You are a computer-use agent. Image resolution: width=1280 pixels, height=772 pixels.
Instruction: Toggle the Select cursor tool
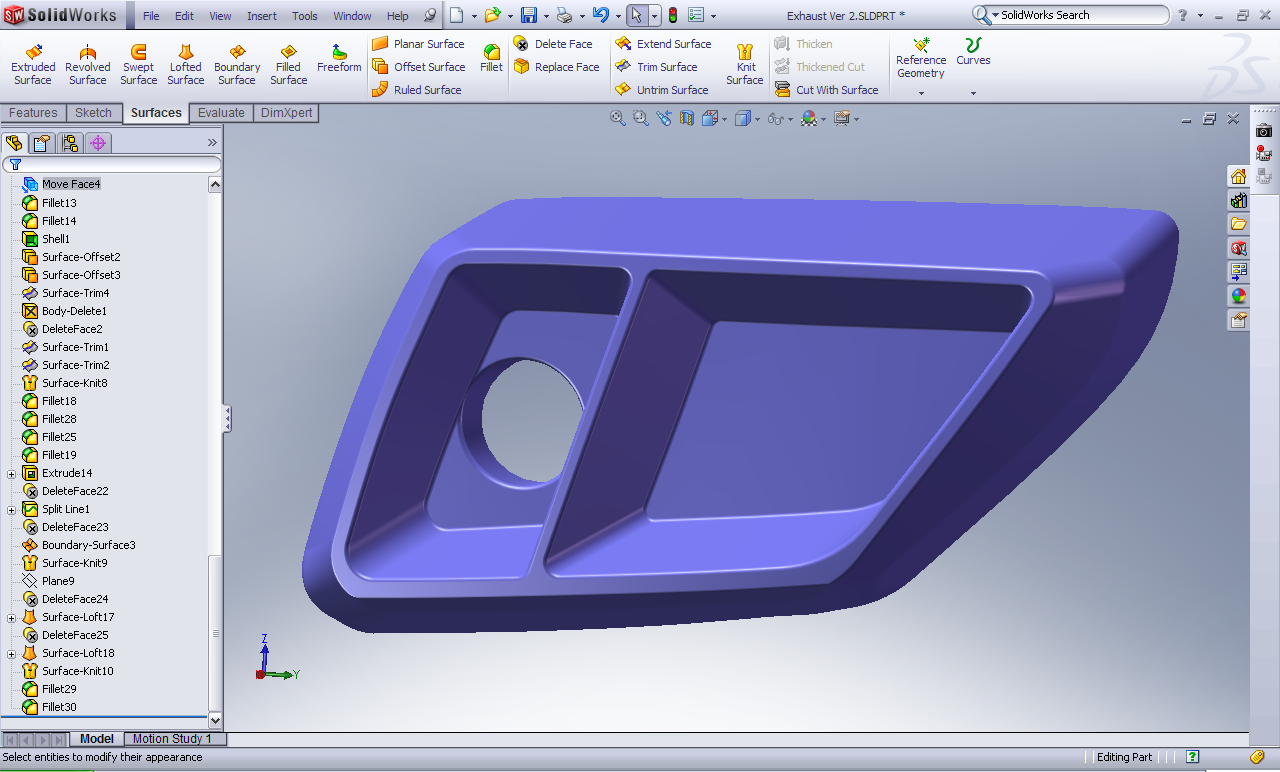click(636, 15)
